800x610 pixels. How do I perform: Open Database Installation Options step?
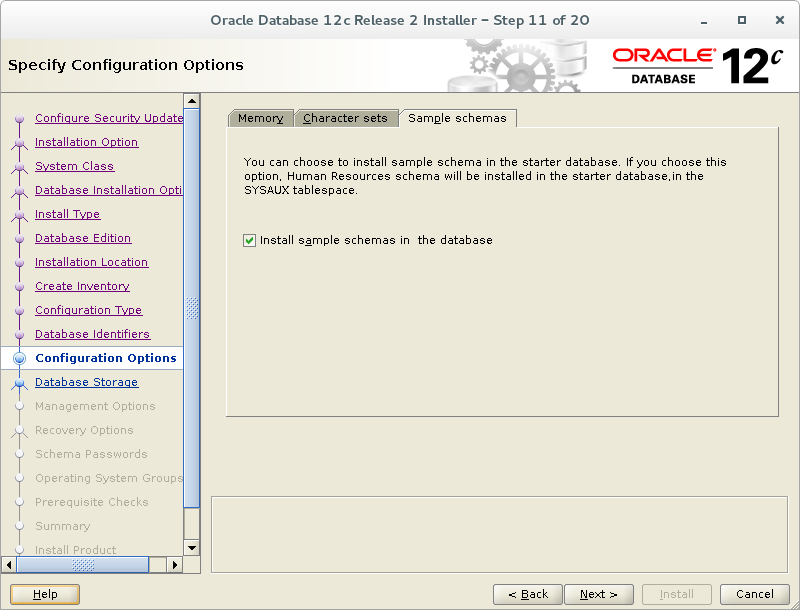109,190
